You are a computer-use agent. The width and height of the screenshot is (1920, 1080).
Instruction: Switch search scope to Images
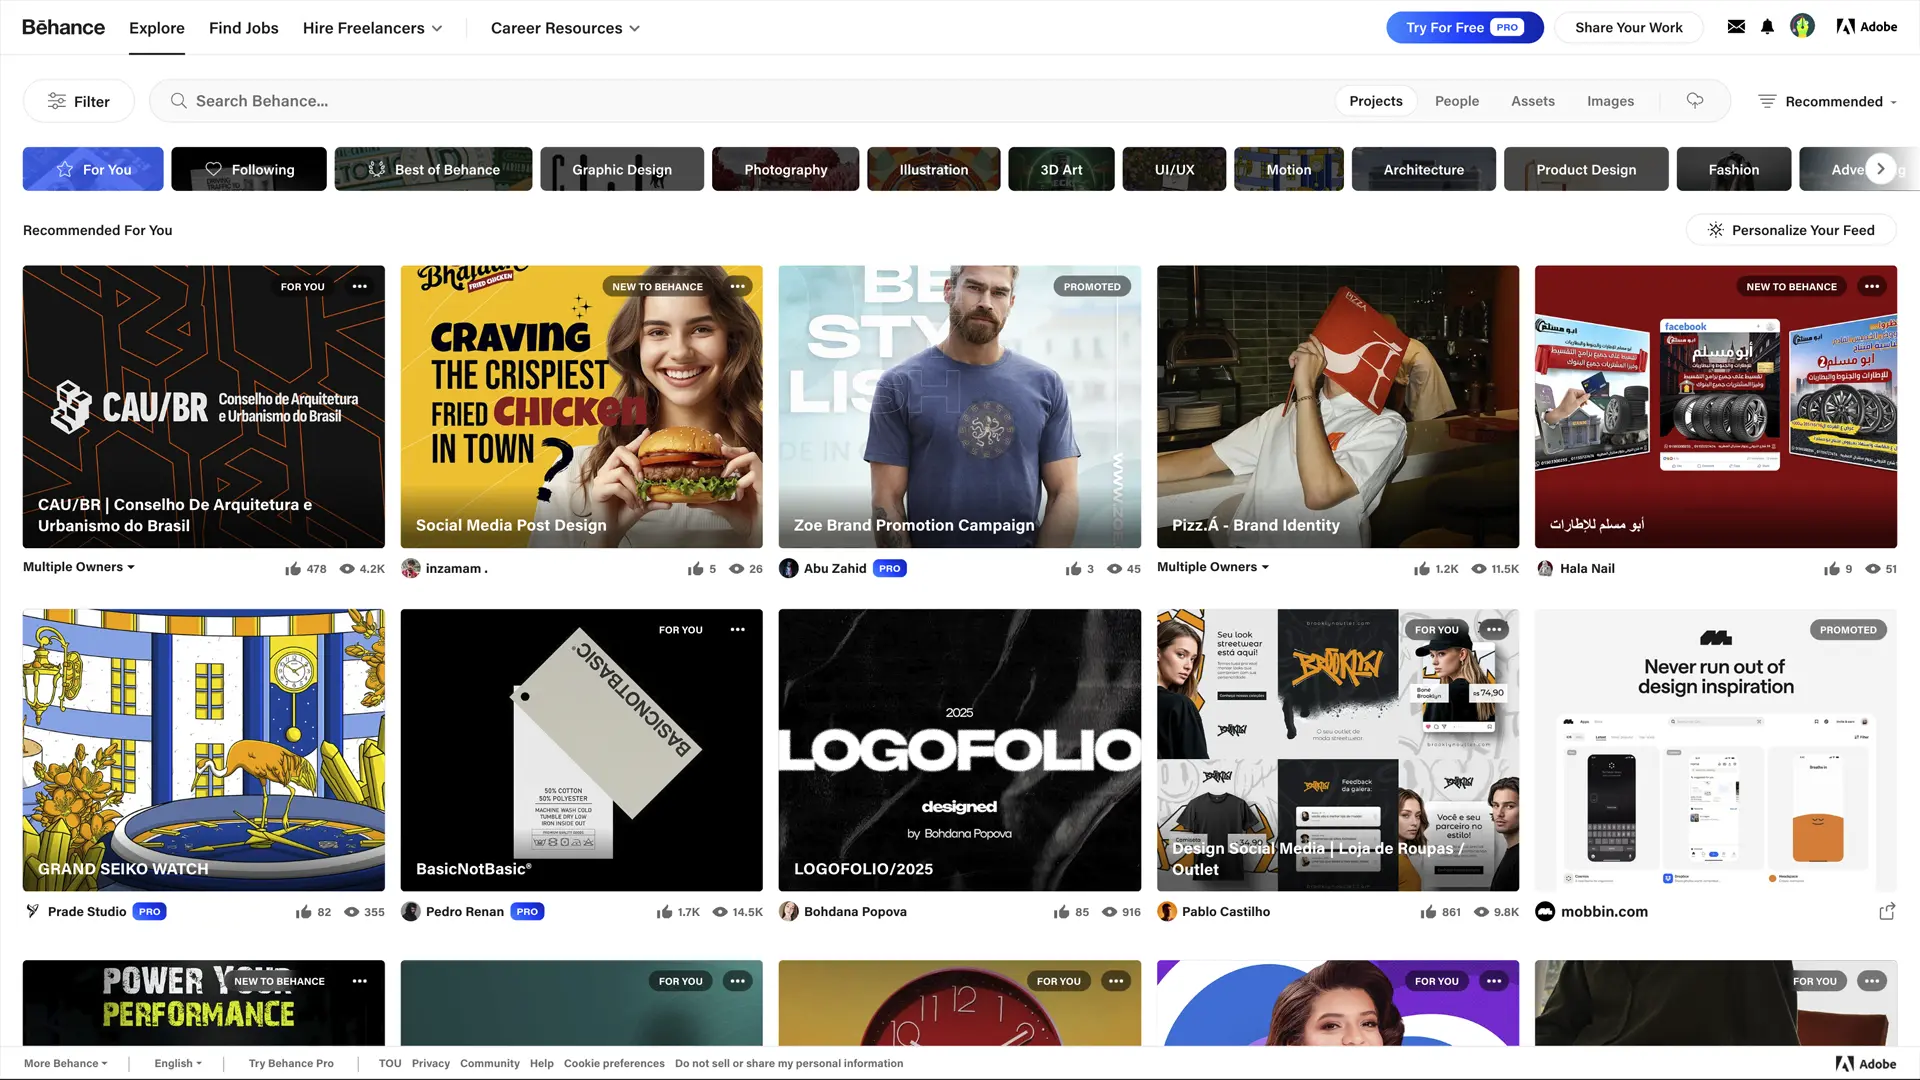[x=1610, y=101]
